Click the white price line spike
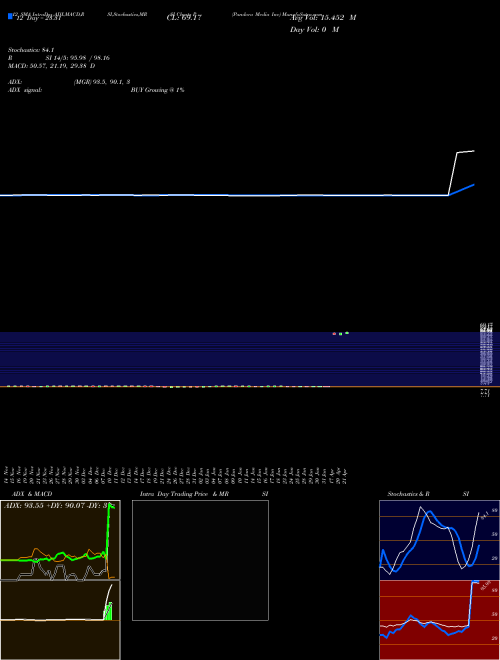The height and width of the screenshot is (660, 500). (453, 173)
